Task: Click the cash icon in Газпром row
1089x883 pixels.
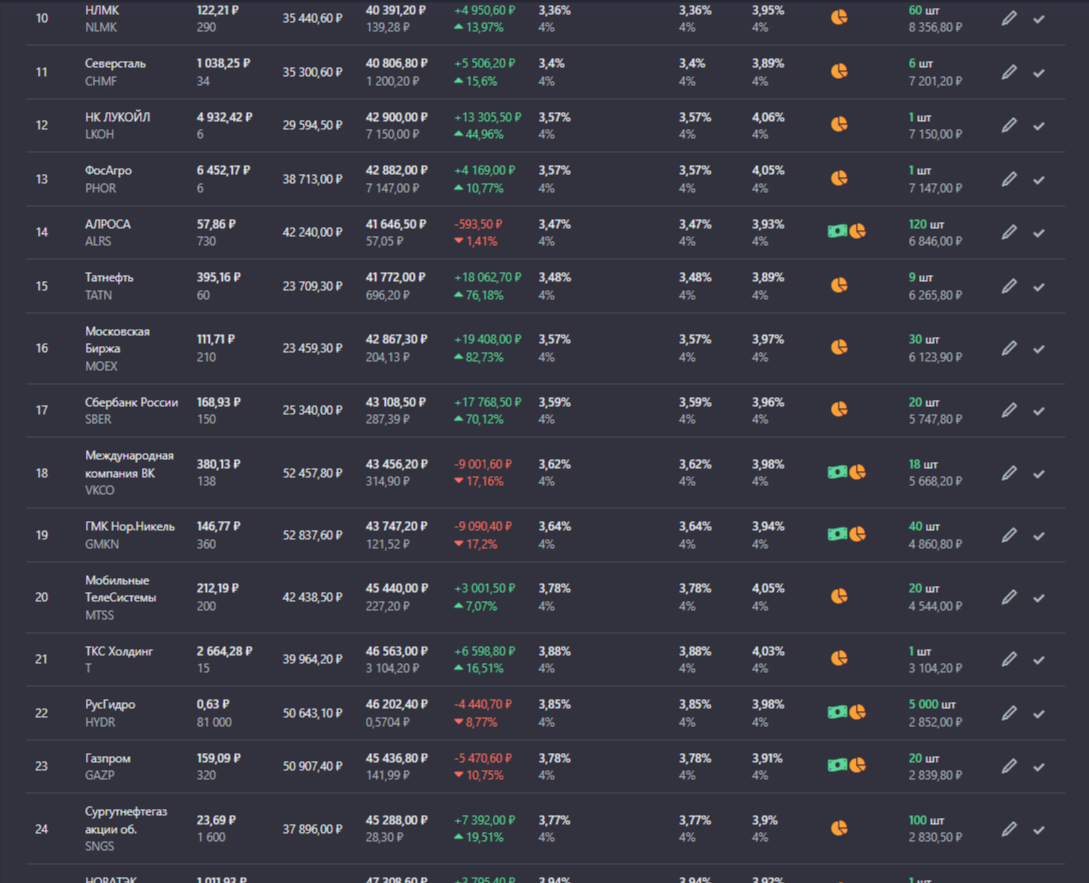Action: point(837,766)
